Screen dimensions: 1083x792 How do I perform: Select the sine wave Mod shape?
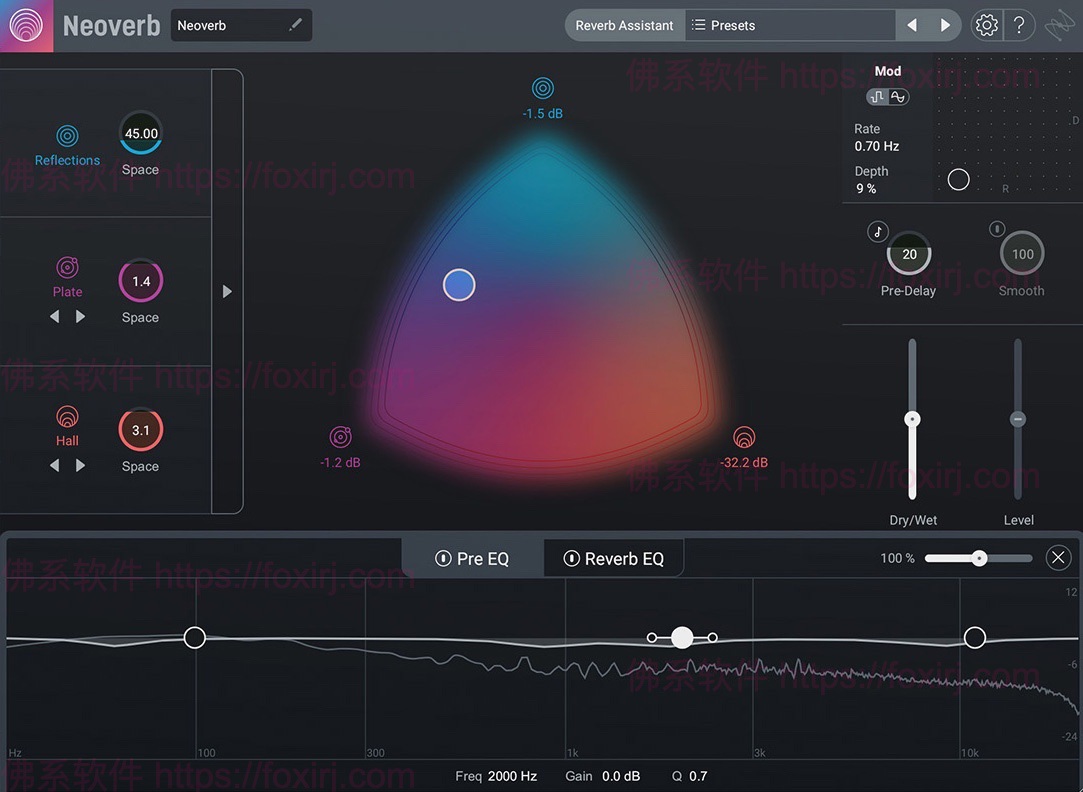click(897, 96)
